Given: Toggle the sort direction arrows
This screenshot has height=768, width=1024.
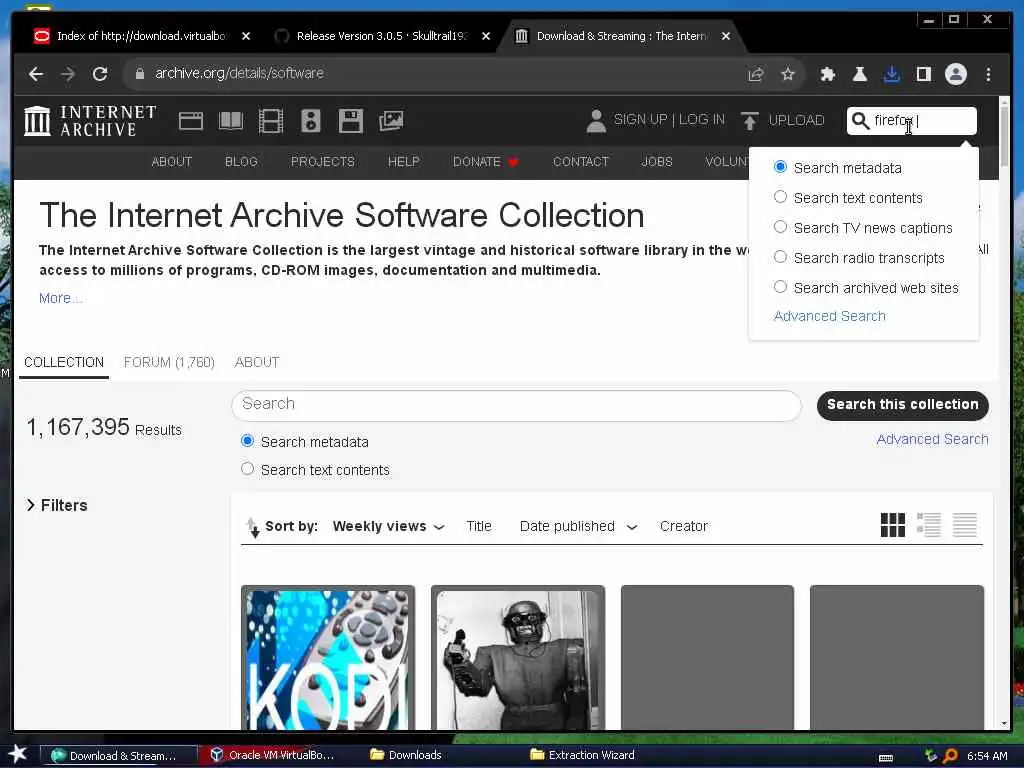Looking at the screenshot, I should point(253,527).
